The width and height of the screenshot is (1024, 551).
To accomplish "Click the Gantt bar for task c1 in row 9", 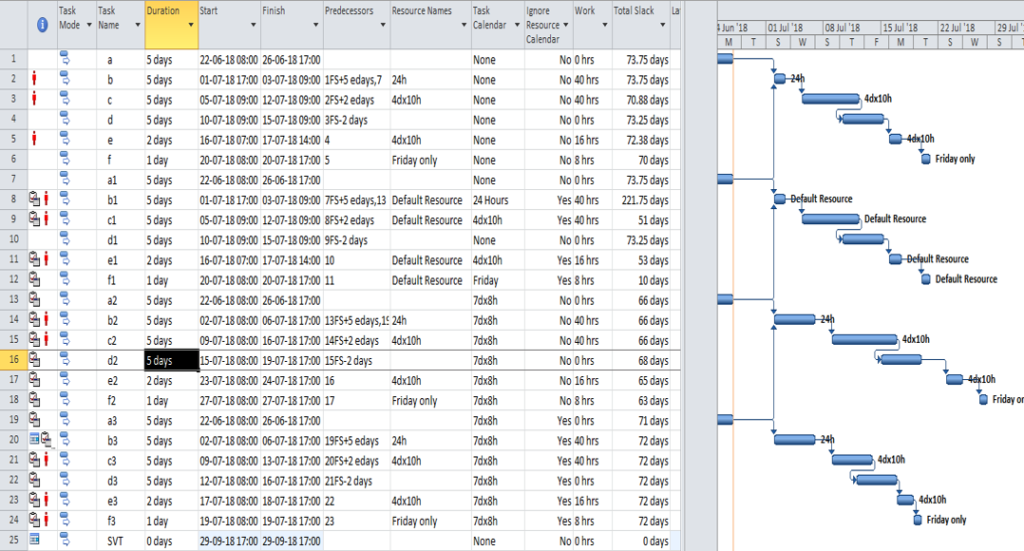I will pyautogui.click(x=831, y=219).
